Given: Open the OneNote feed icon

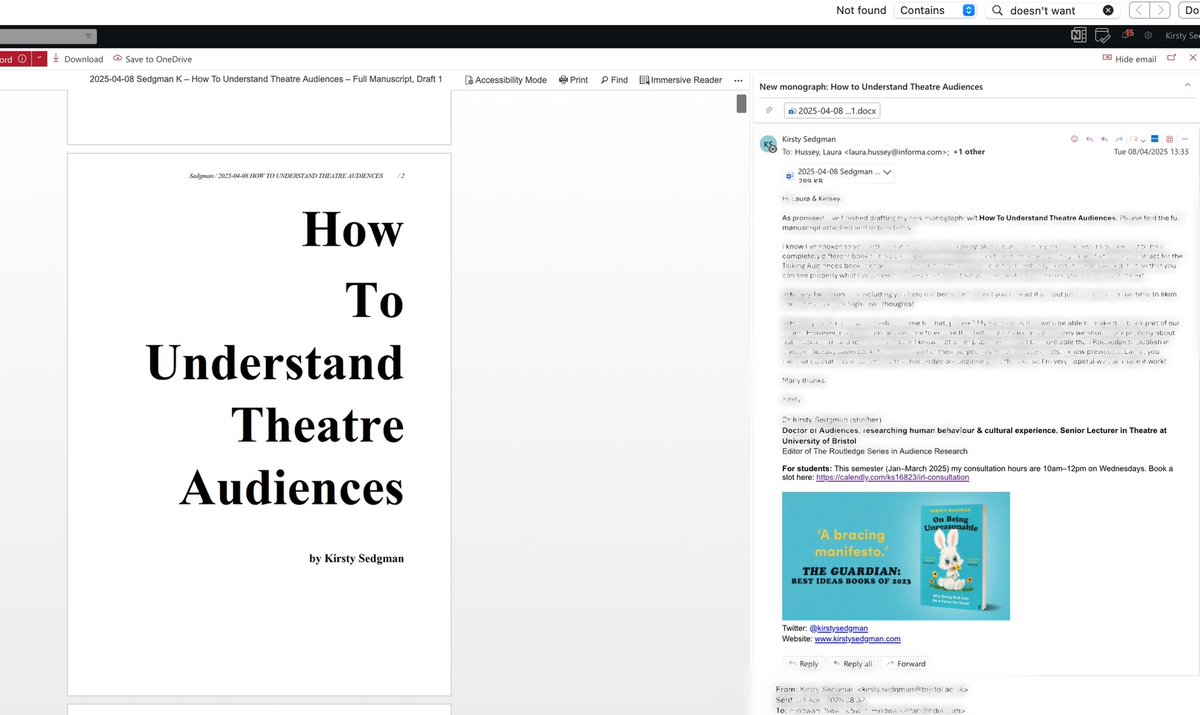Looking at the screenshot, I should tap(1078, 35).
